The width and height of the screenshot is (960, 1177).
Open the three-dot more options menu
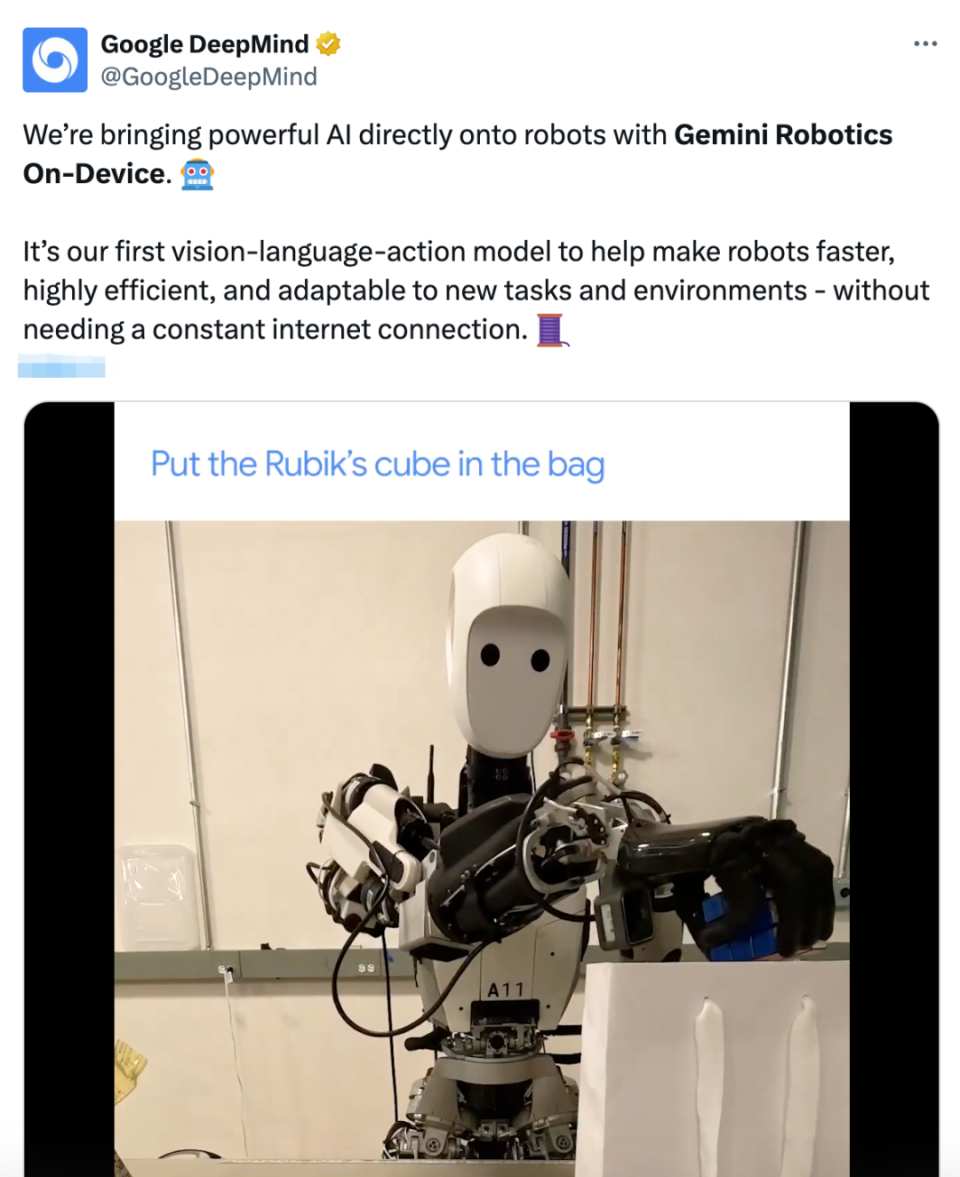point(925,44)
